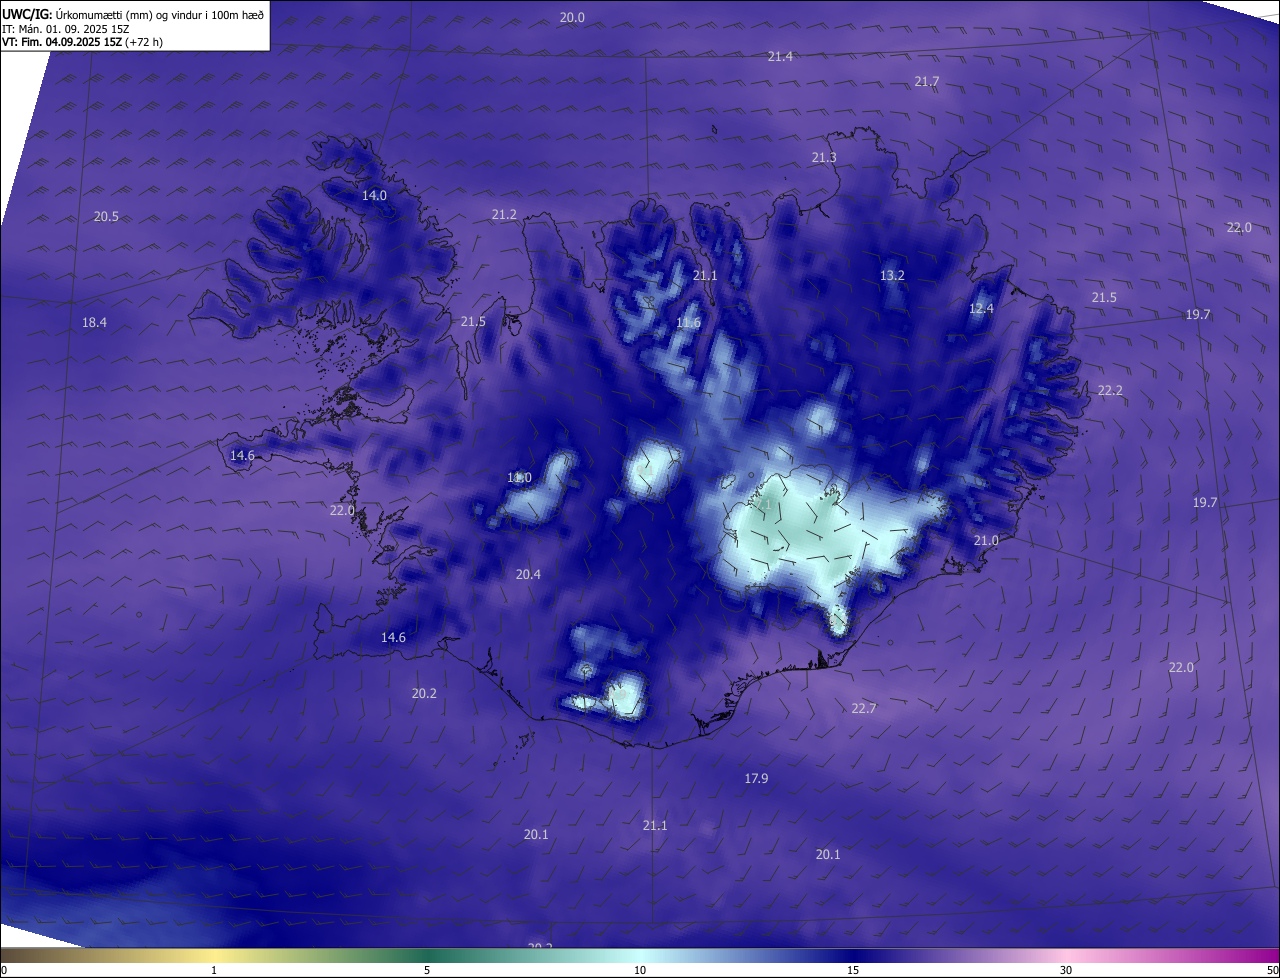Click the 22.2 value label
The width and height of the screenshot is (1280, 978).
click(x=1109, y=390)
